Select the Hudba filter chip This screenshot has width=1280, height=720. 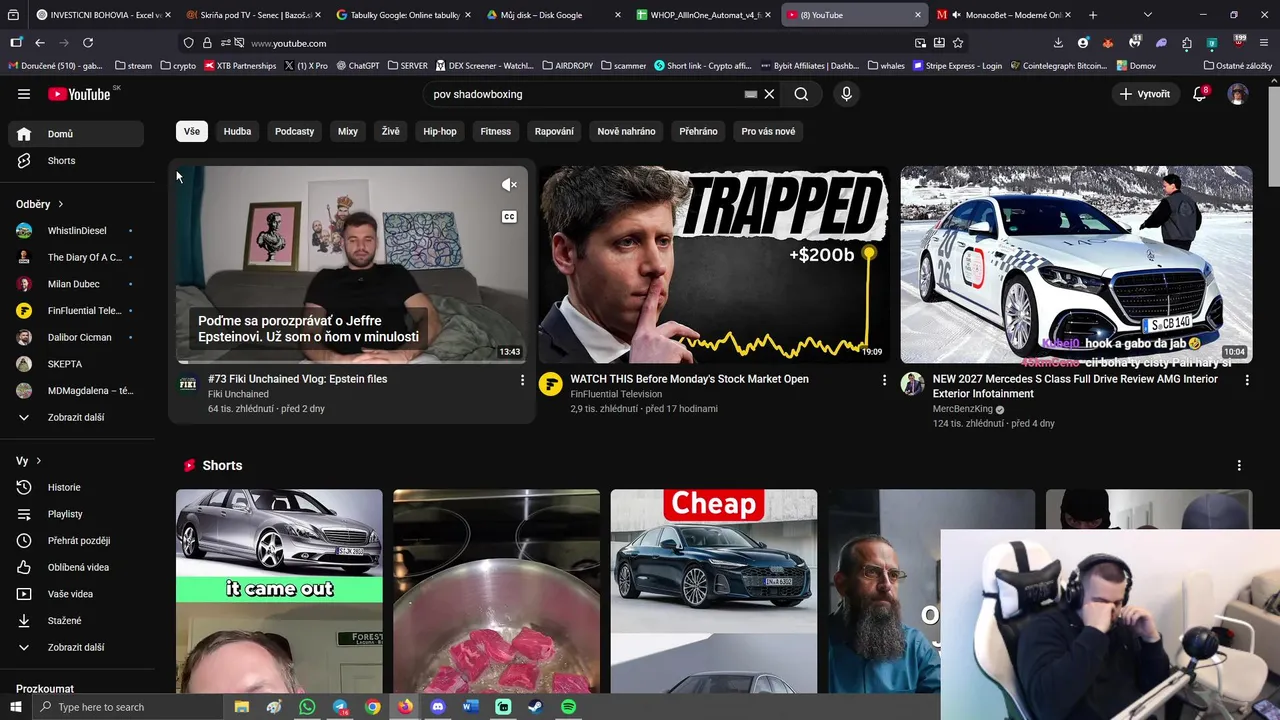coord(237,131)
